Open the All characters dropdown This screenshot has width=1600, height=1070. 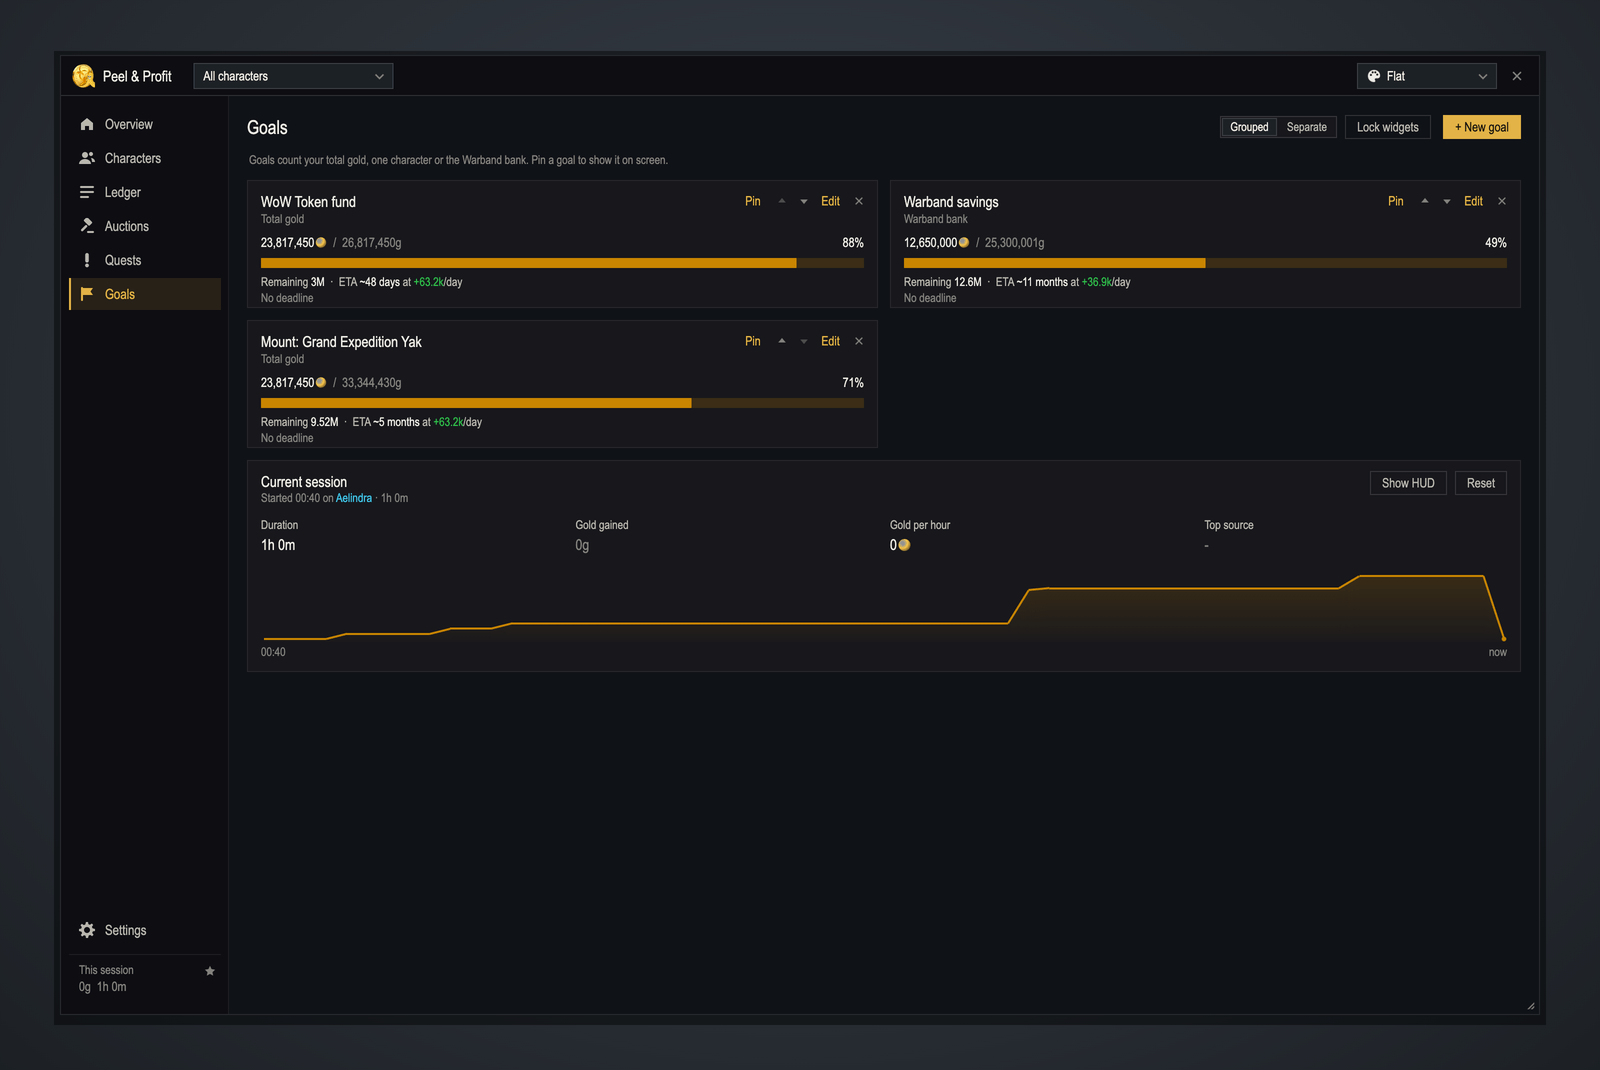pyautogui.click(x=293, y=76)
